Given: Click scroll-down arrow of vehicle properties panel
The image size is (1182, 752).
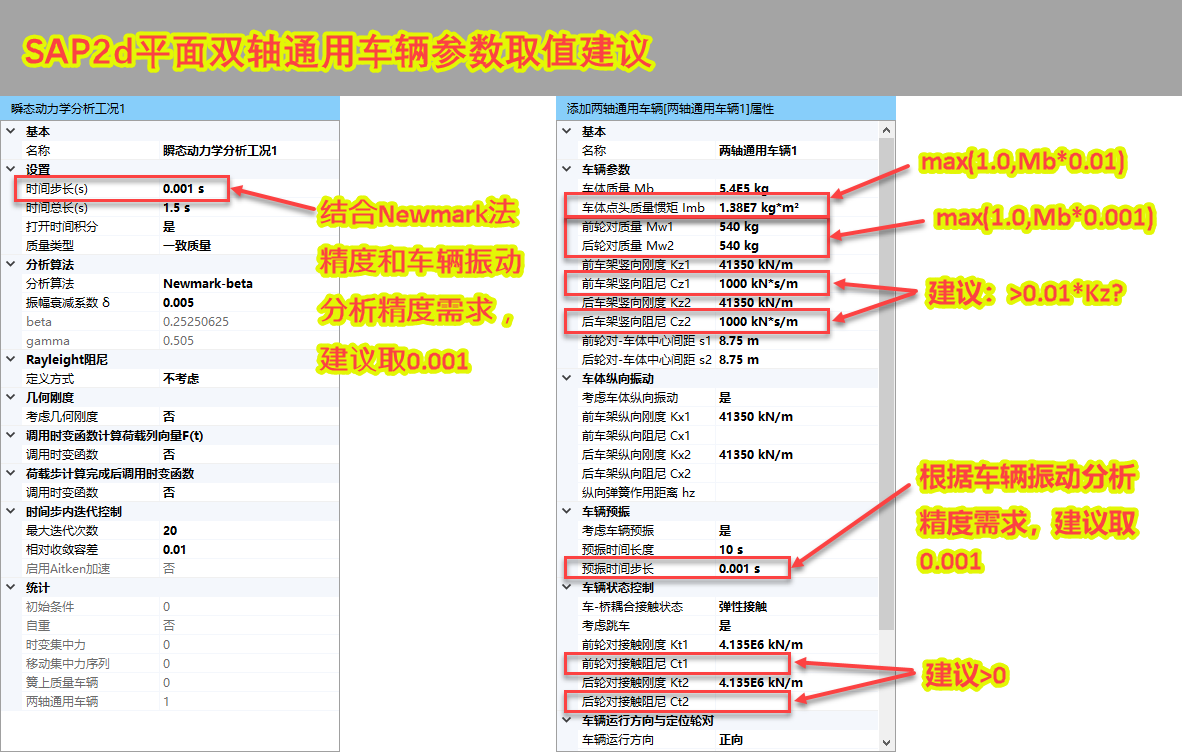Looking at the screenshot, I should 886,743.
